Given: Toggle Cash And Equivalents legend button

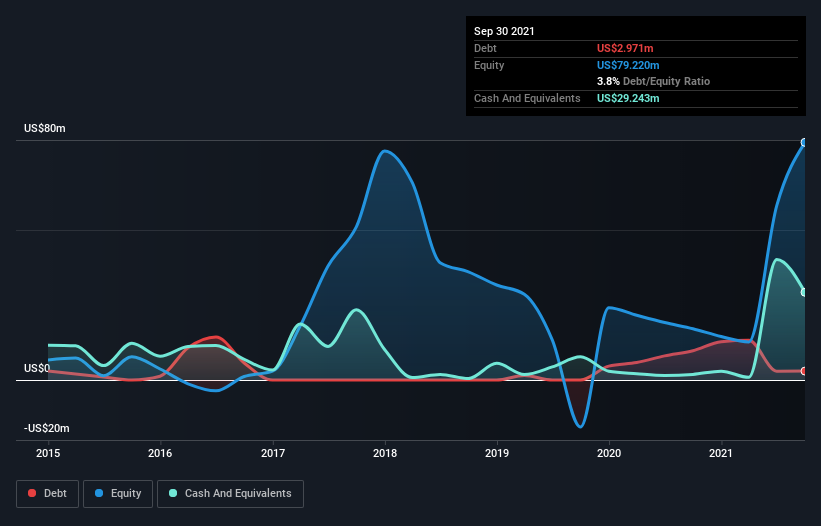Looking at the screenshot, I should coord(230,494).
